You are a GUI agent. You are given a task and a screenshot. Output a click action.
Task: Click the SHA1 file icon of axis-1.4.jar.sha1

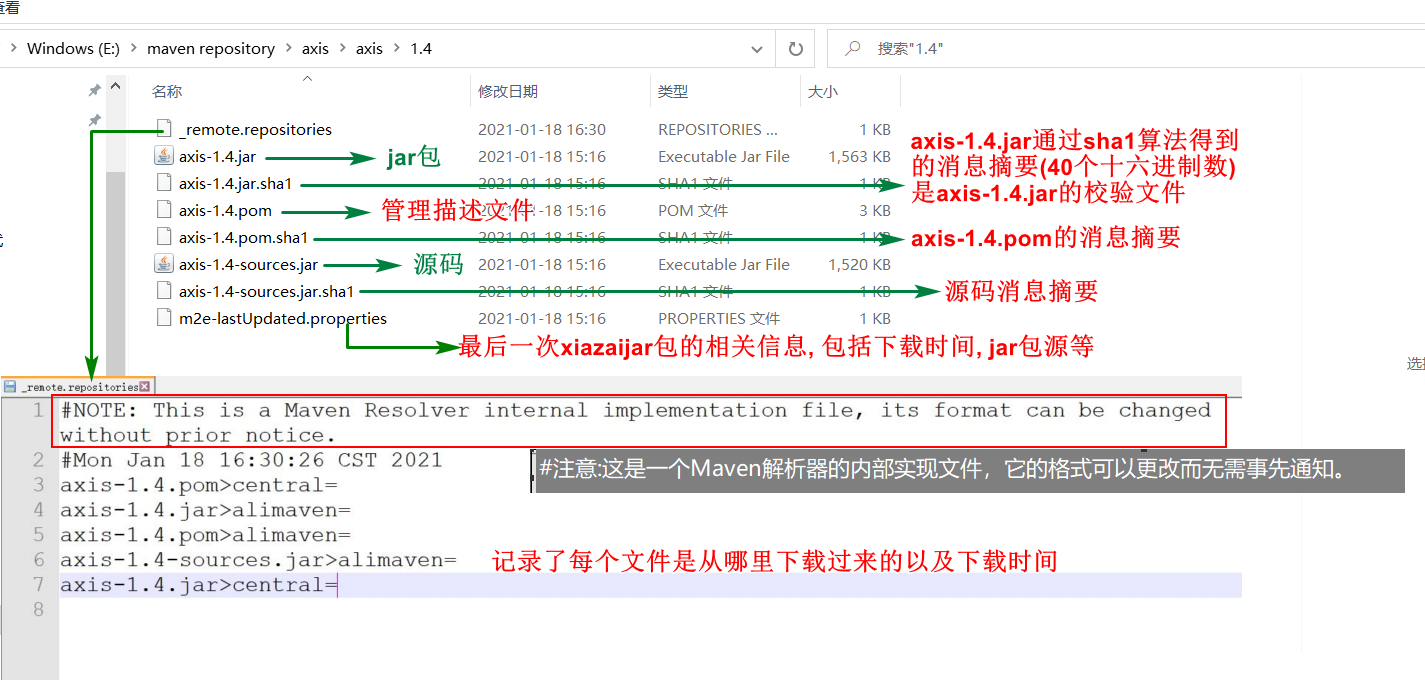163,183
